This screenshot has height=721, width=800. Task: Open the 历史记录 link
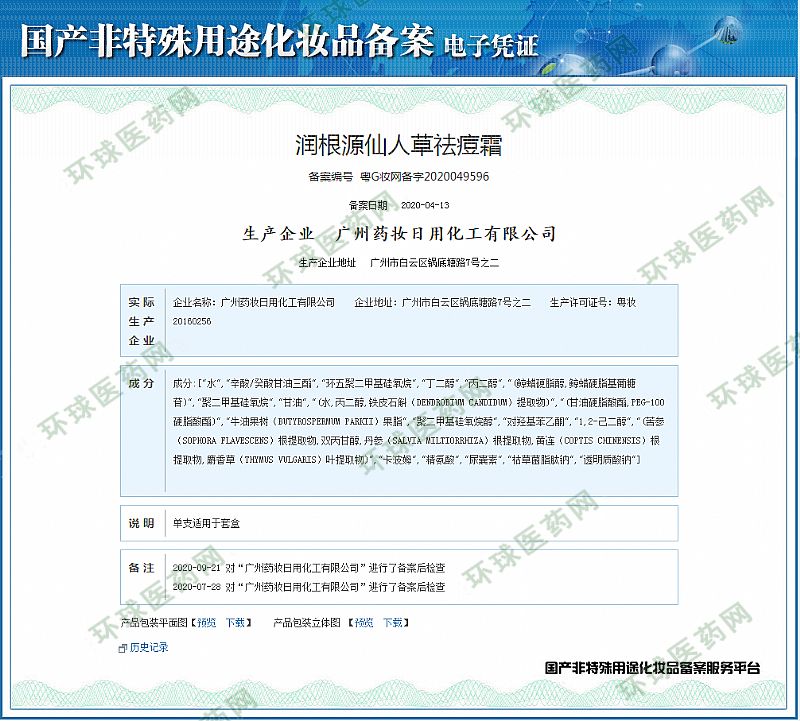(x=149, y=647)
